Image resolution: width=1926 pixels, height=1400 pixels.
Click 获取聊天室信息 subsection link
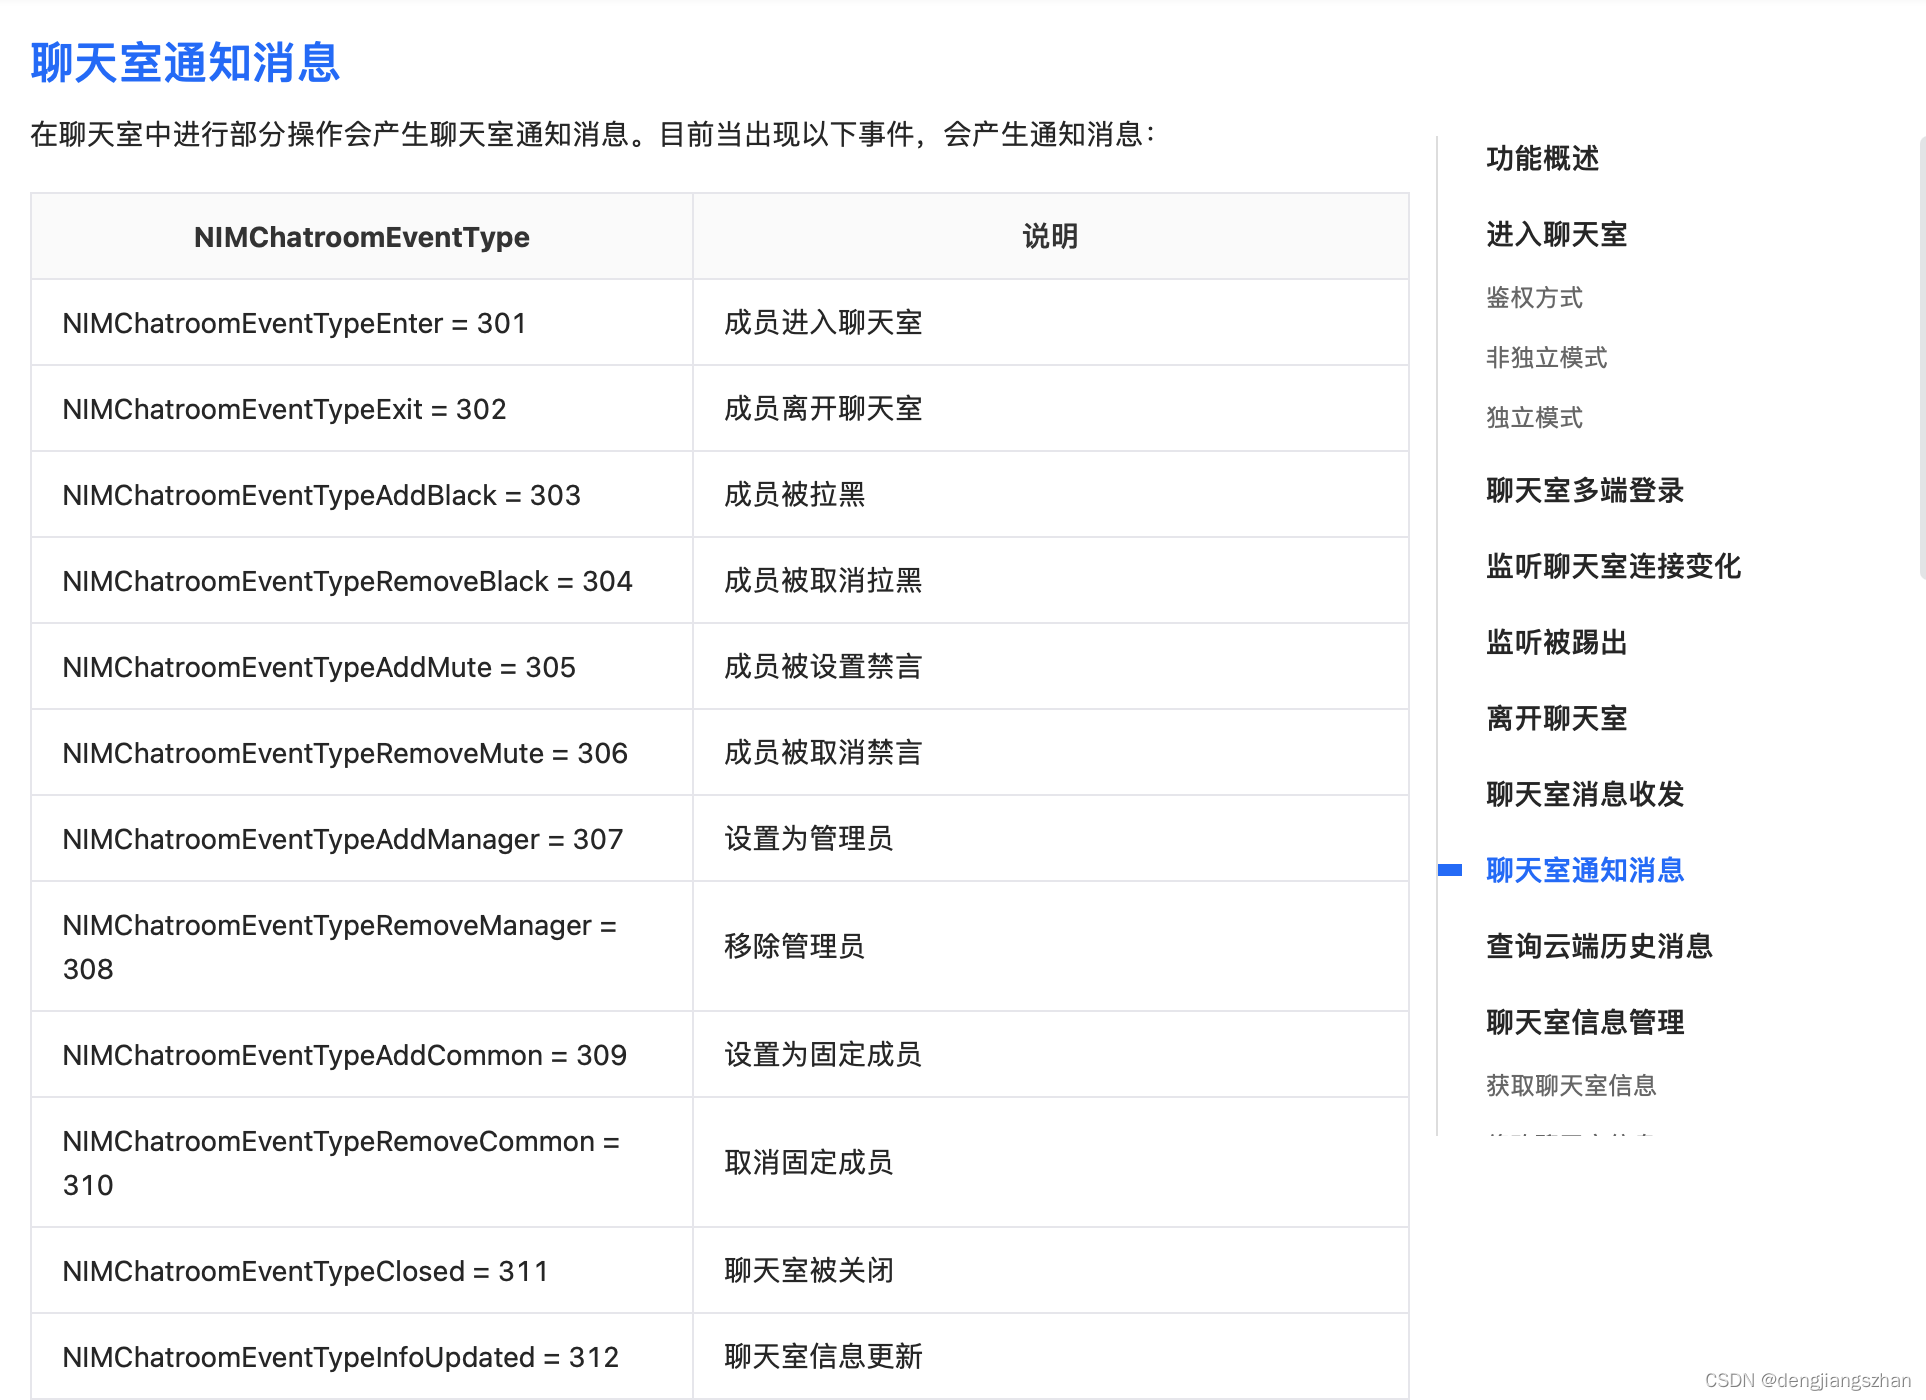coord(1571,1086)
